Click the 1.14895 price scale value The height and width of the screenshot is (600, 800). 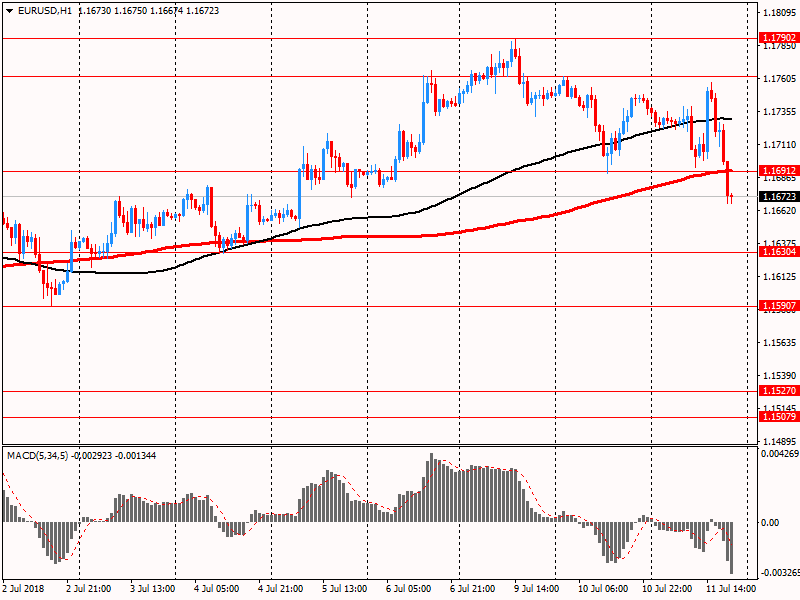click(x=779, y=441)
